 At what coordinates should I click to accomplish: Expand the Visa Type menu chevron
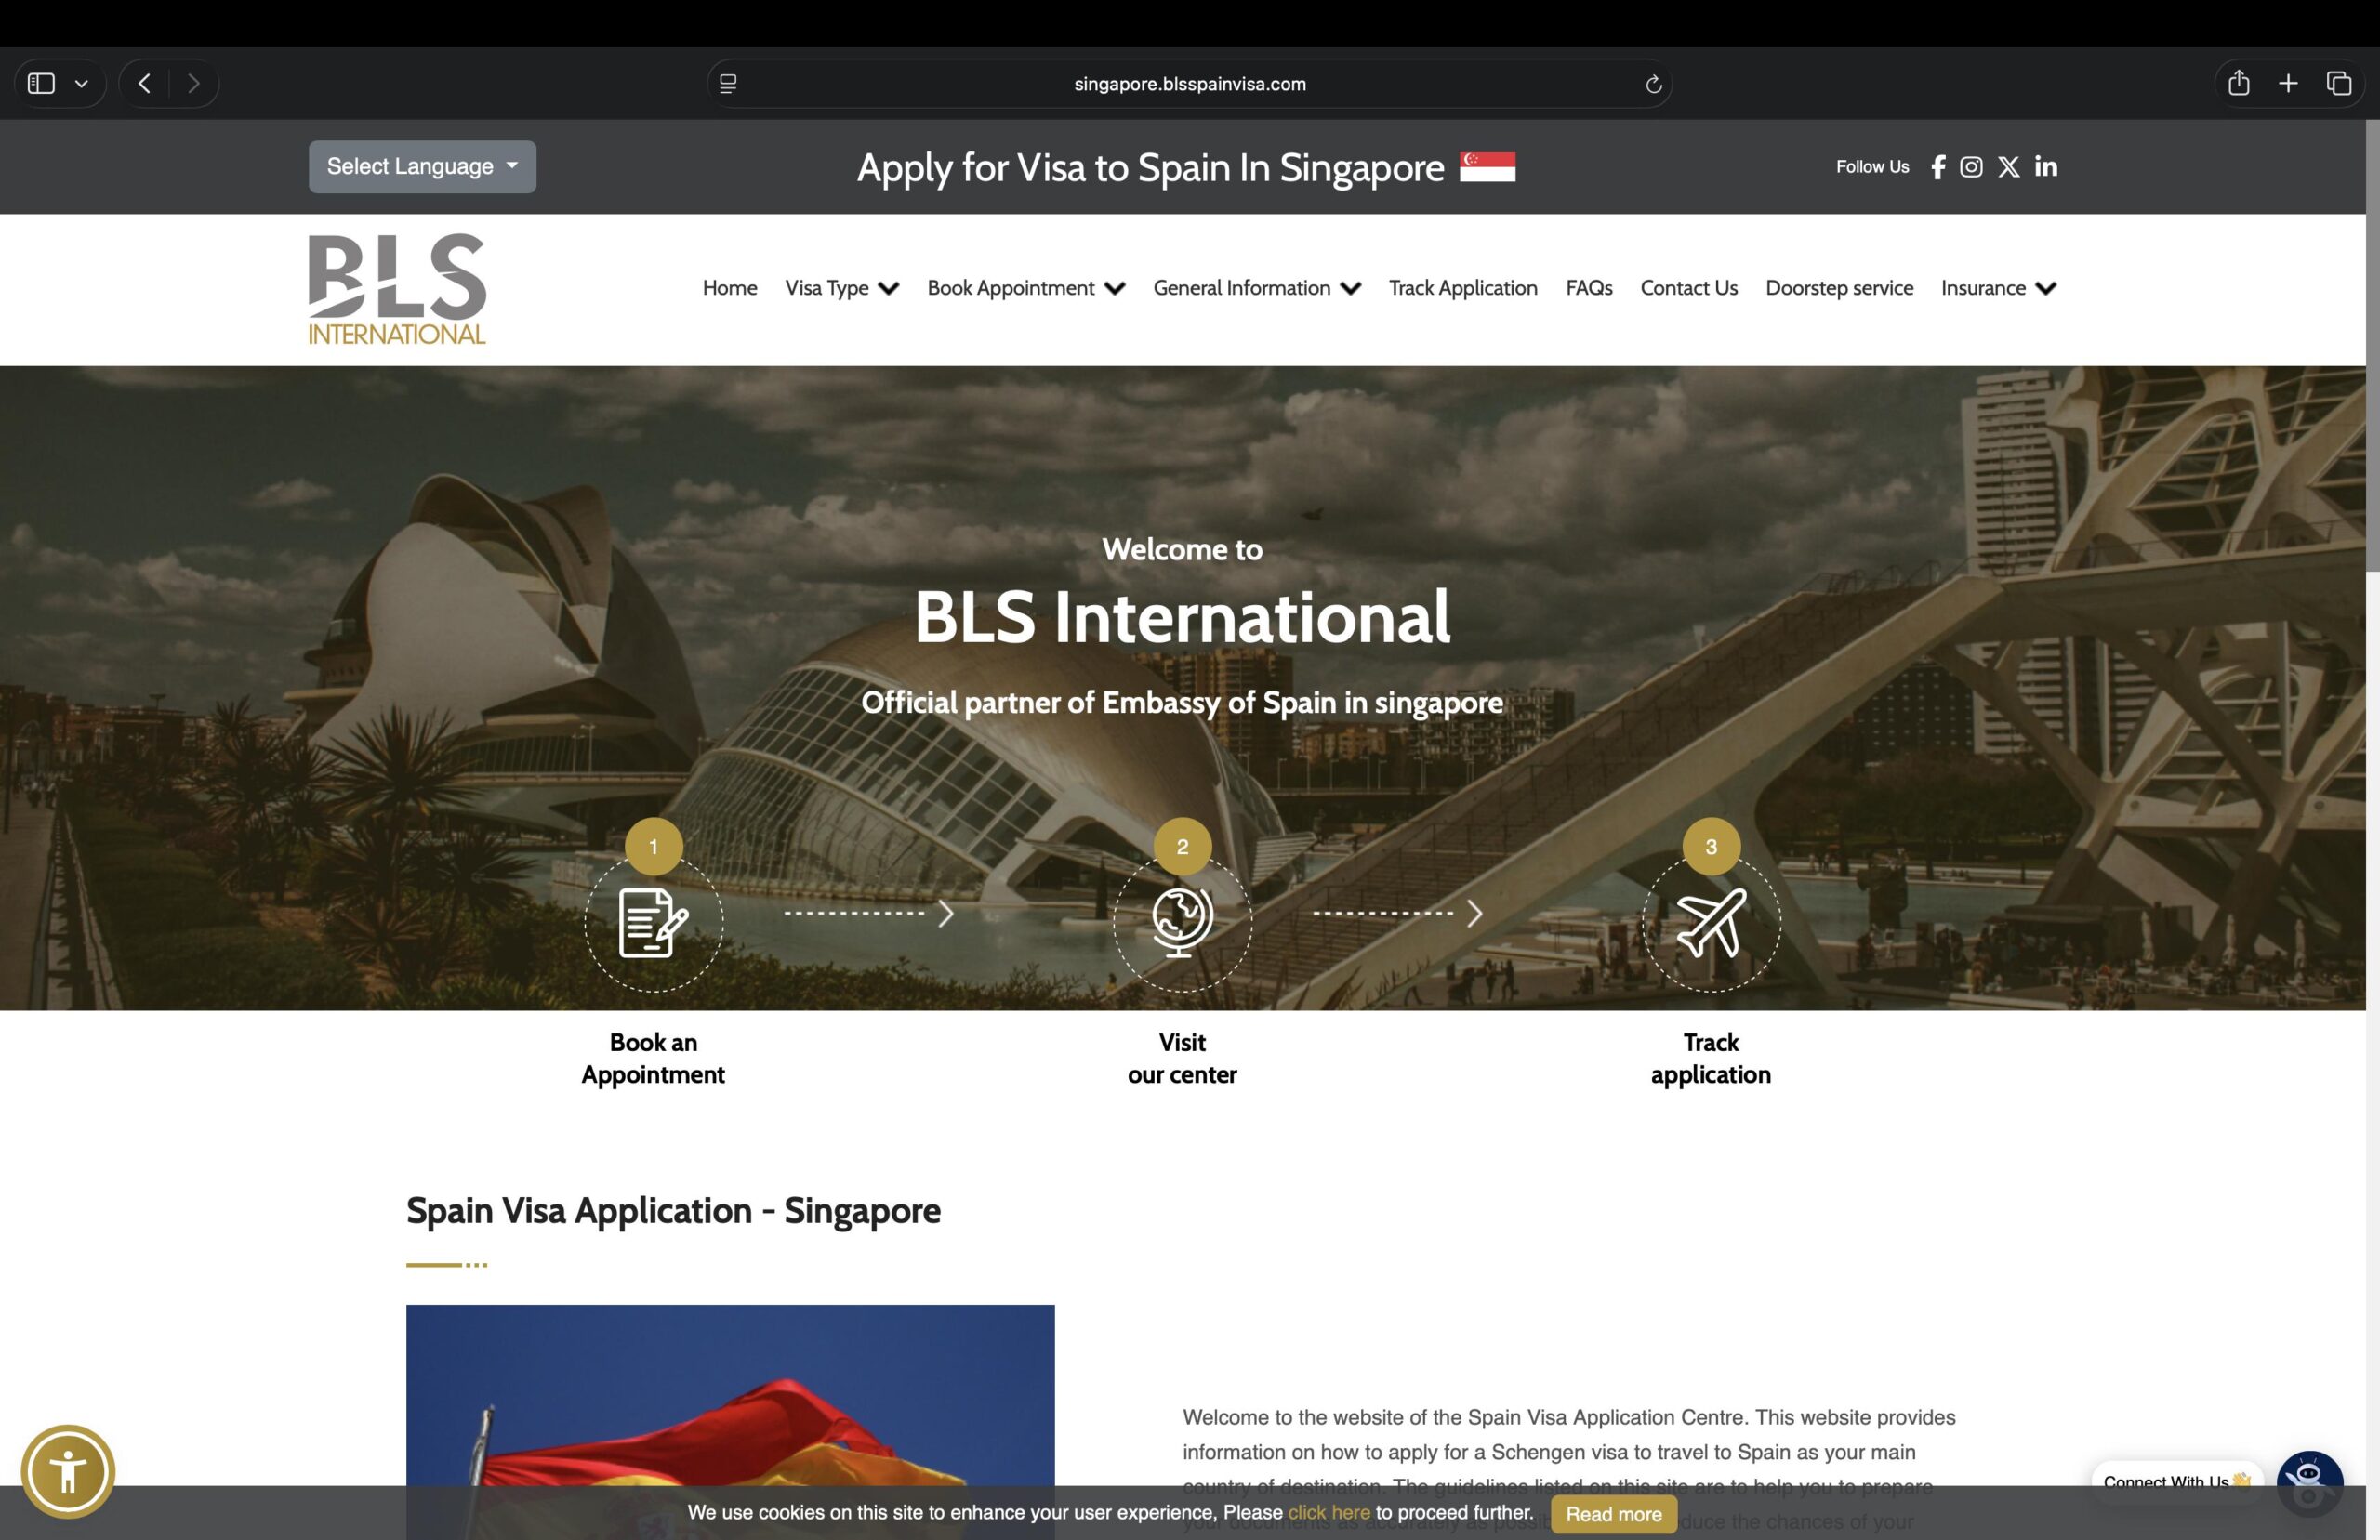click(889, 288)
